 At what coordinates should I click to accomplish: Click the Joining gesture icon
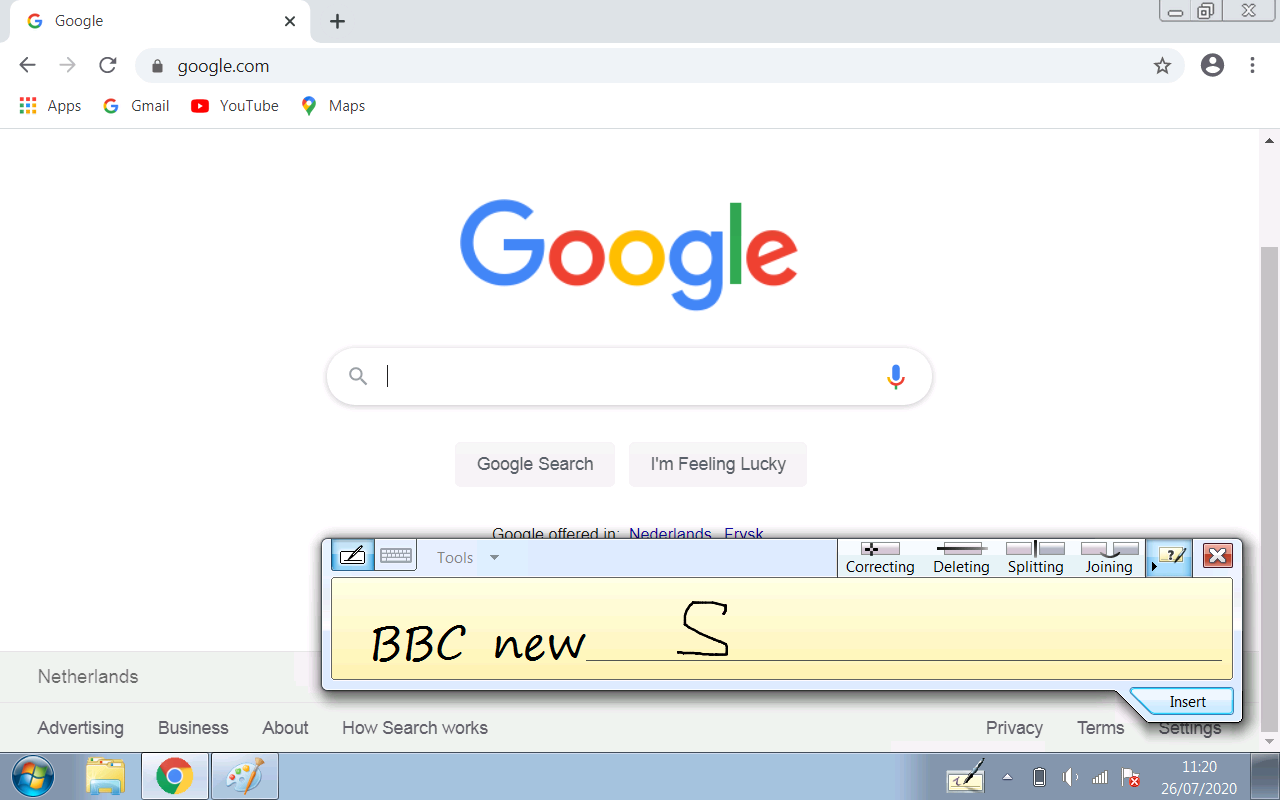[x=1108, y=556]
